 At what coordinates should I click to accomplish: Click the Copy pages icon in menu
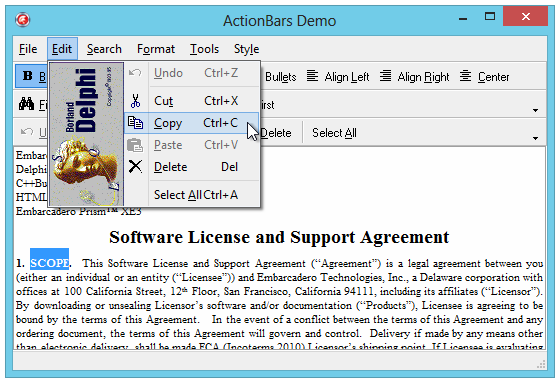pyautogui.click(x=135, y=123)
